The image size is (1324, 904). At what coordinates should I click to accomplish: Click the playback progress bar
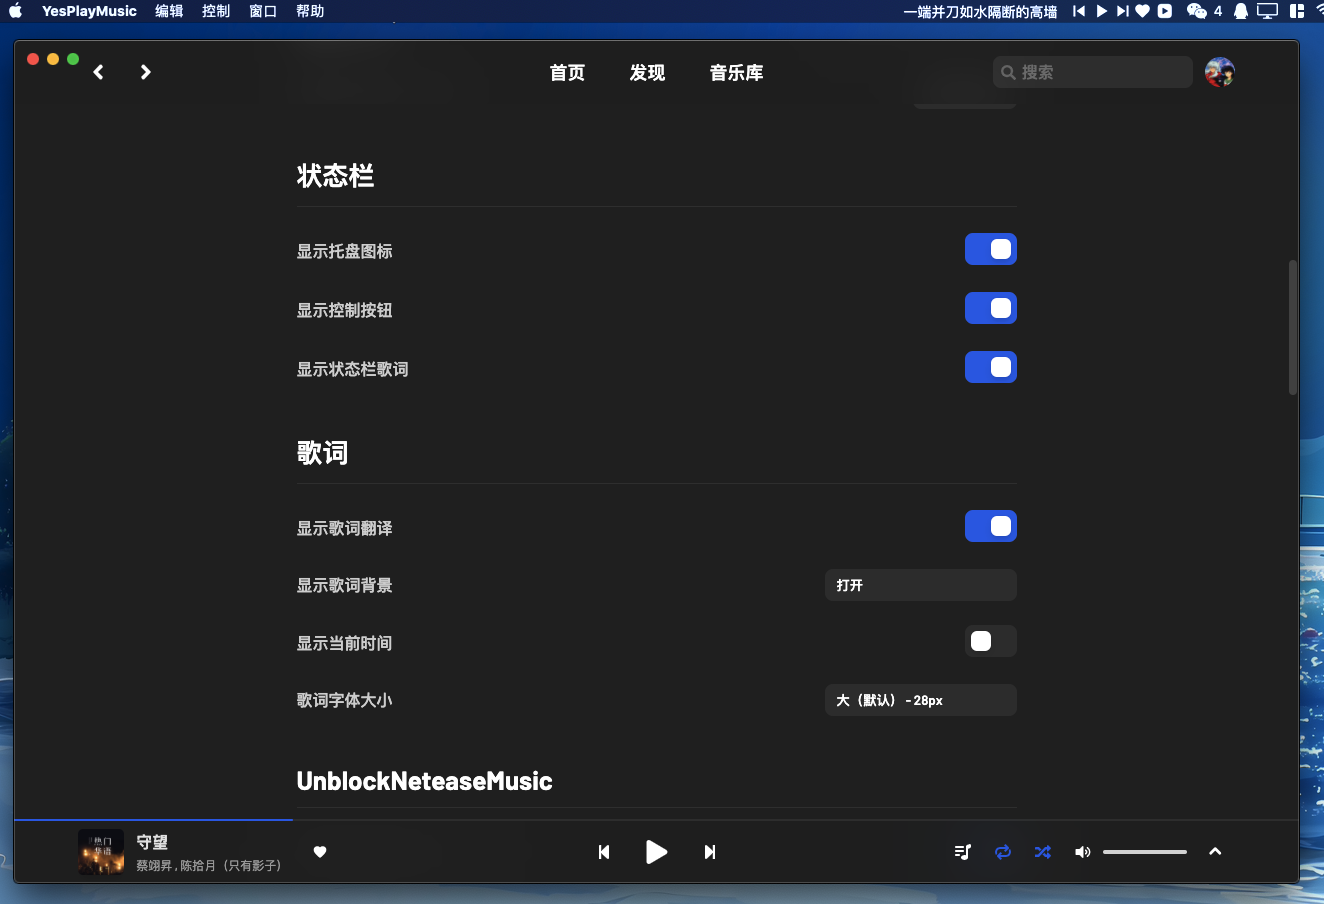(x=657, y=820)
